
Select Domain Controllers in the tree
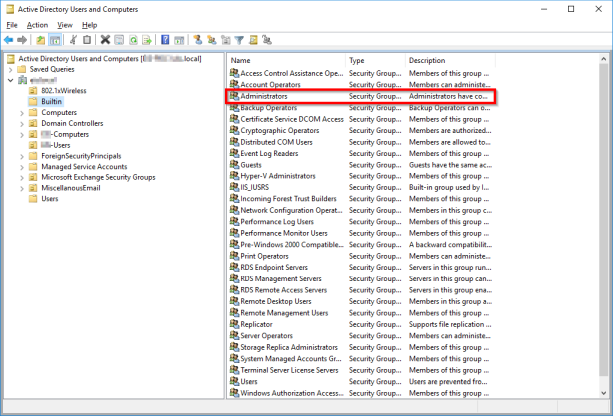[72, 123]
